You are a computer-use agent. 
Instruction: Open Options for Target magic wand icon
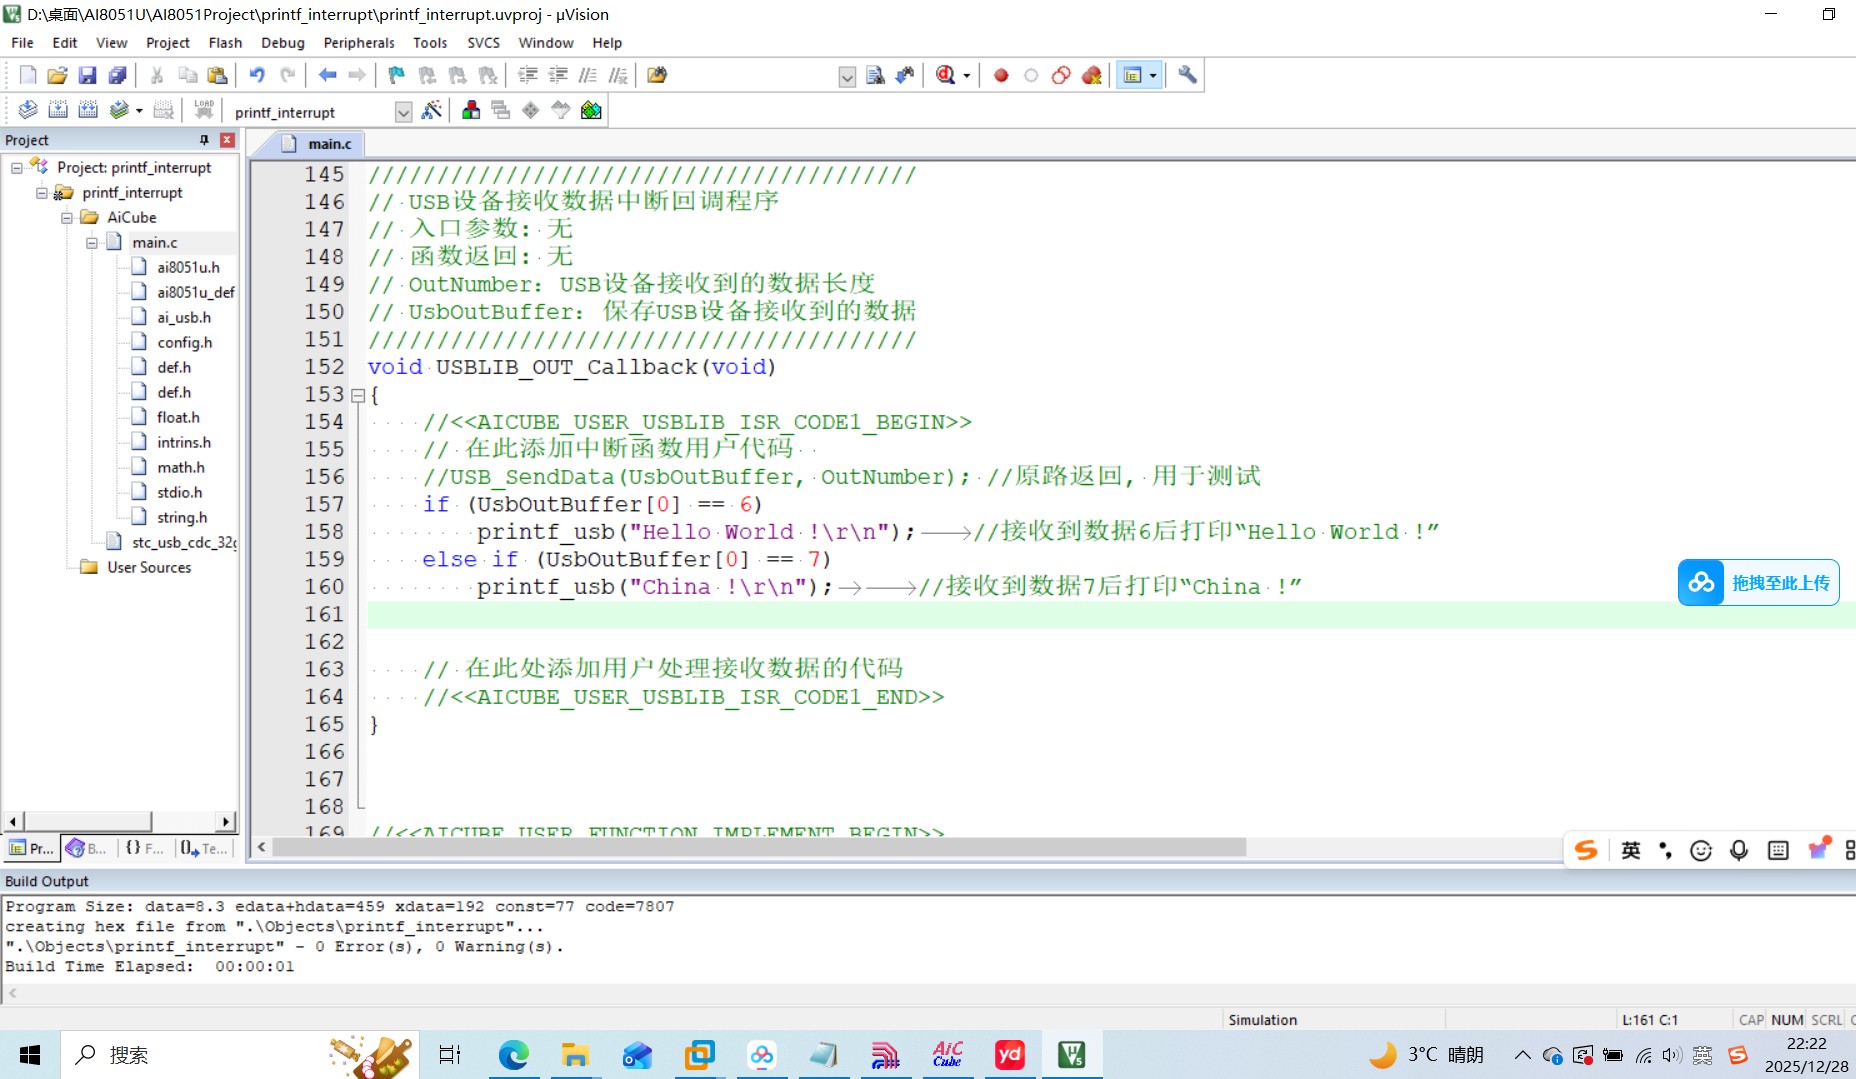[x=432, y=111]
